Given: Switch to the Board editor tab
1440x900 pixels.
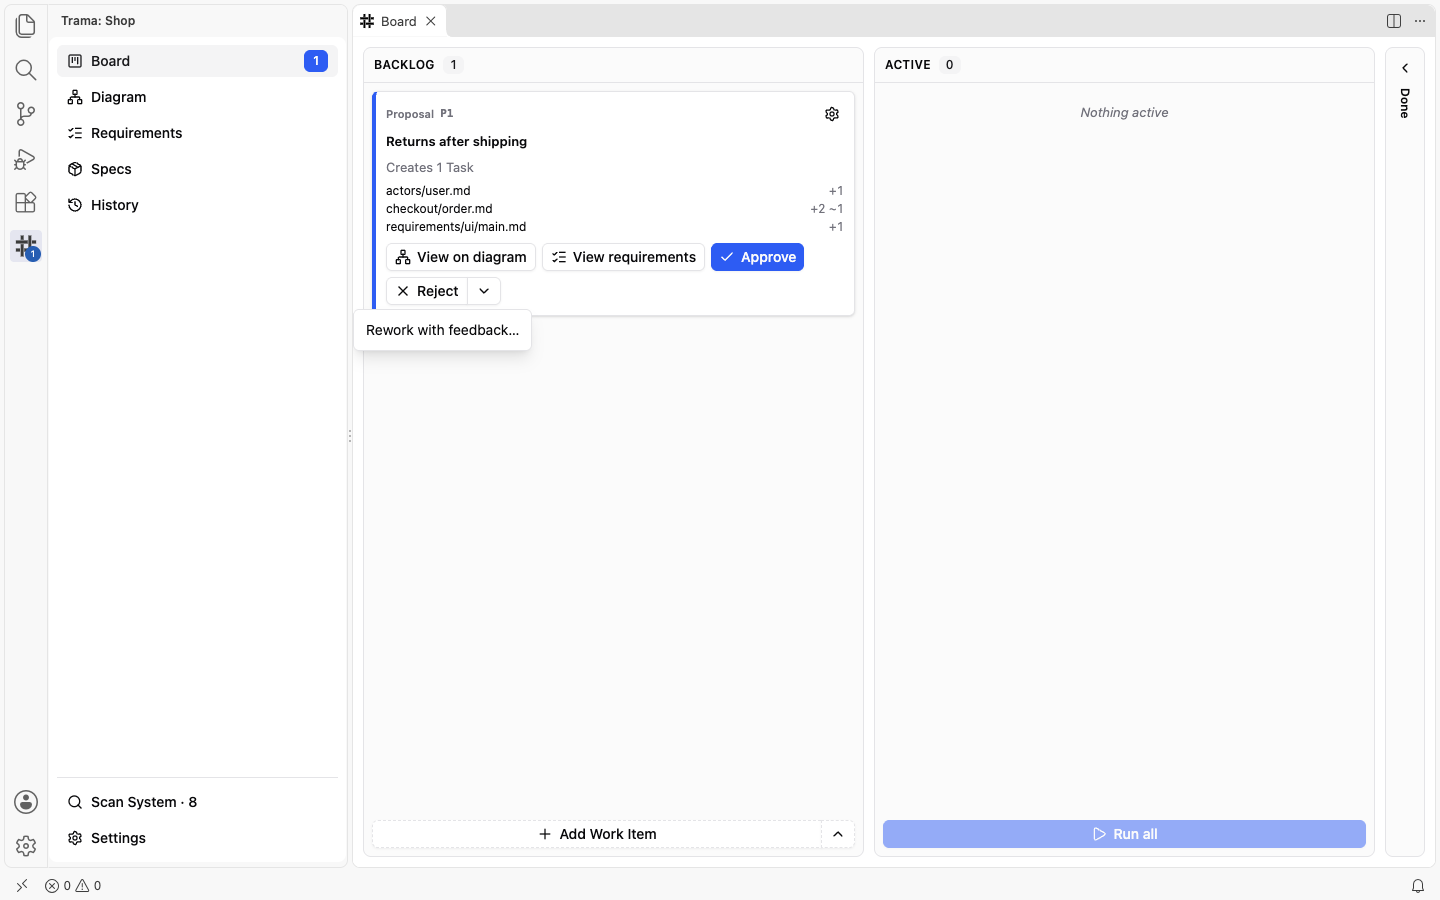Looking at the screenshot, I should pyautogui.click(x=398, y=21).
